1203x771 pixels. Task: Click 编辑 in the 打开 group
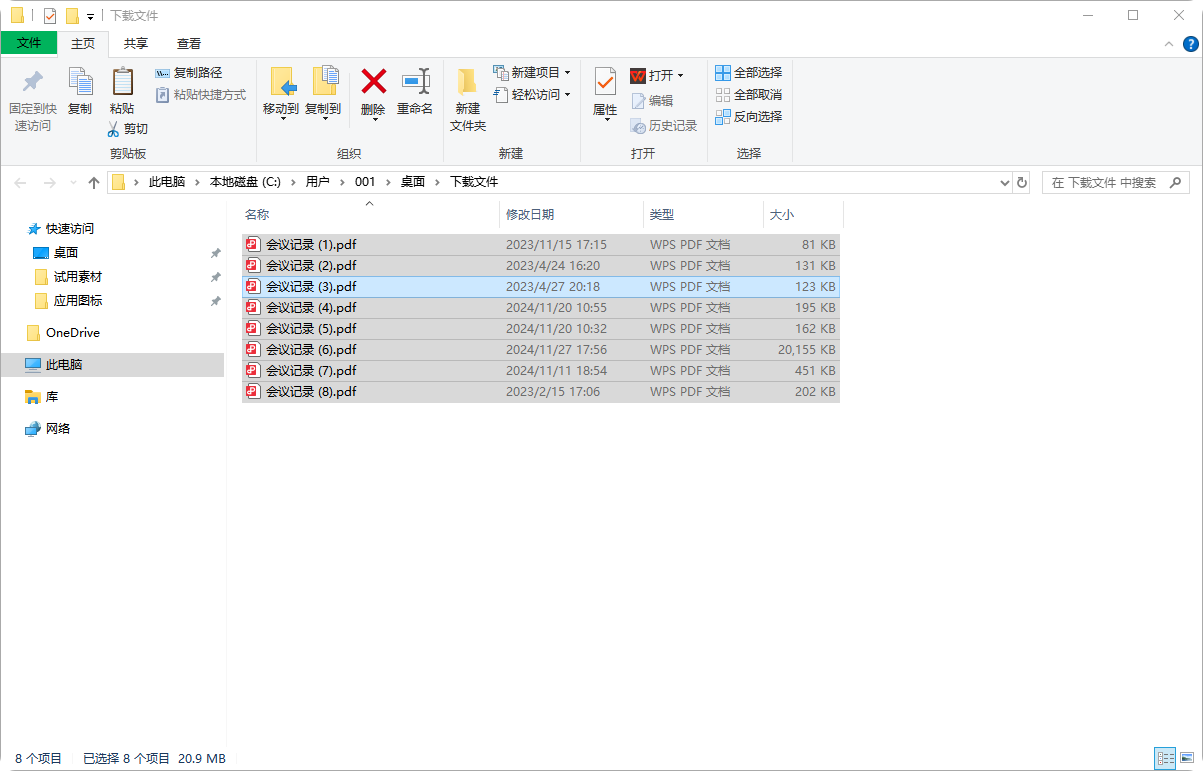(x=652, y=101)
